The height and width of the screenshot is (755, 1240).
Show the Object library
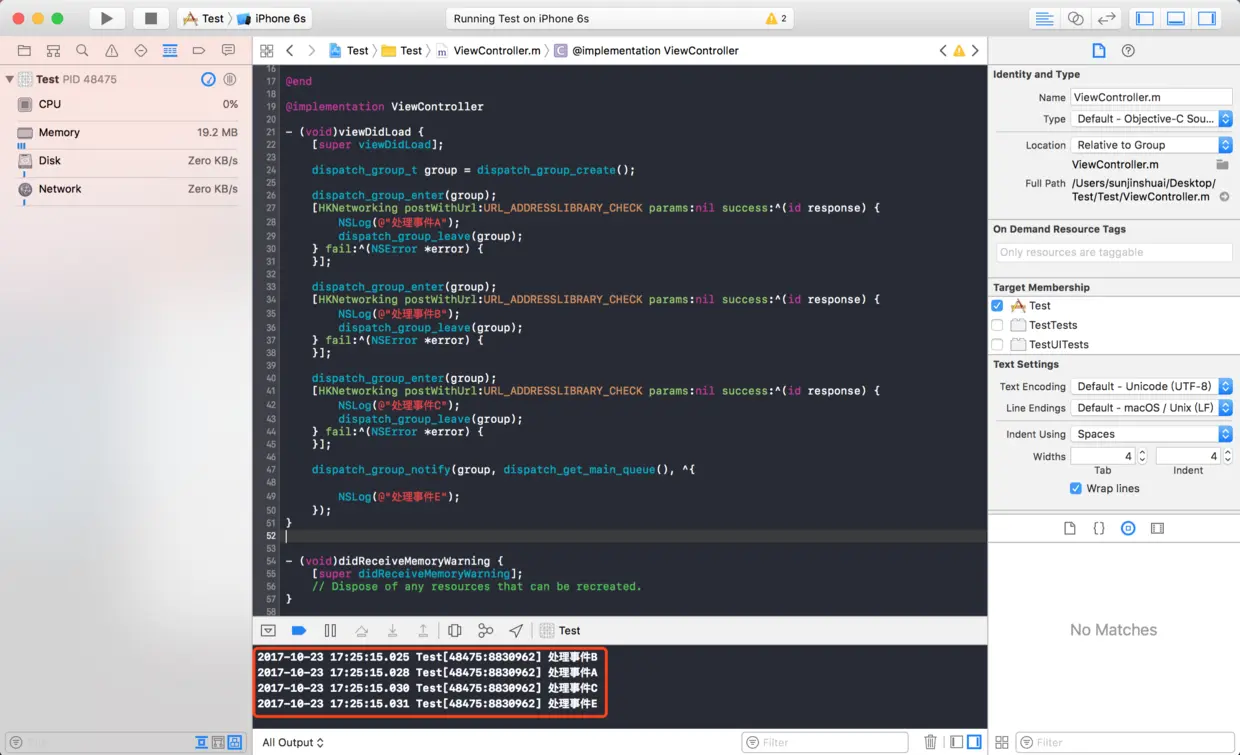click(1128, 528)
